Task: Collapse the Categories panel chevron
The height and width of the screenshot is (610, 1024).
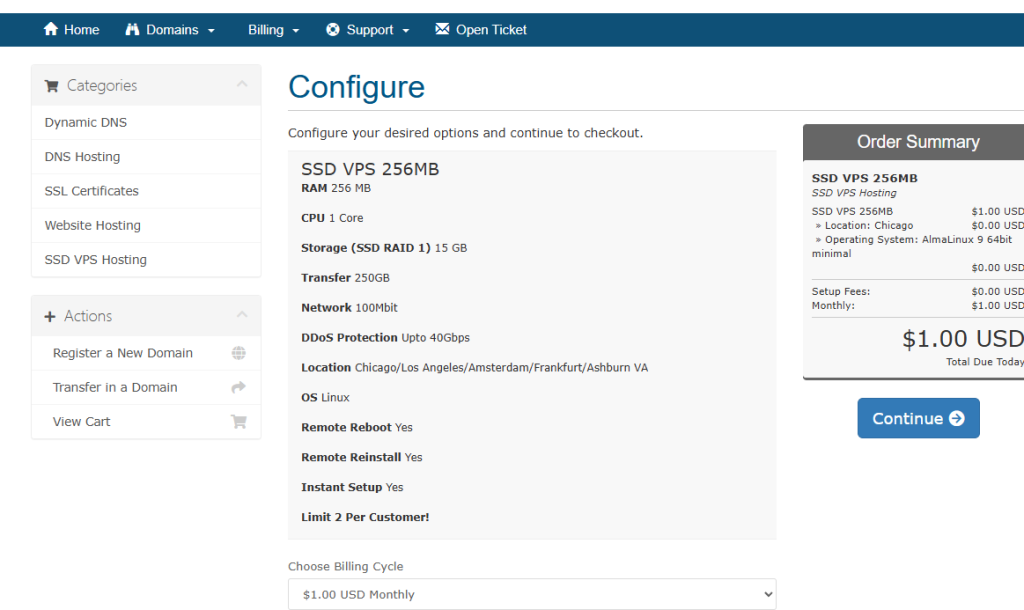Action: (242, 85)
